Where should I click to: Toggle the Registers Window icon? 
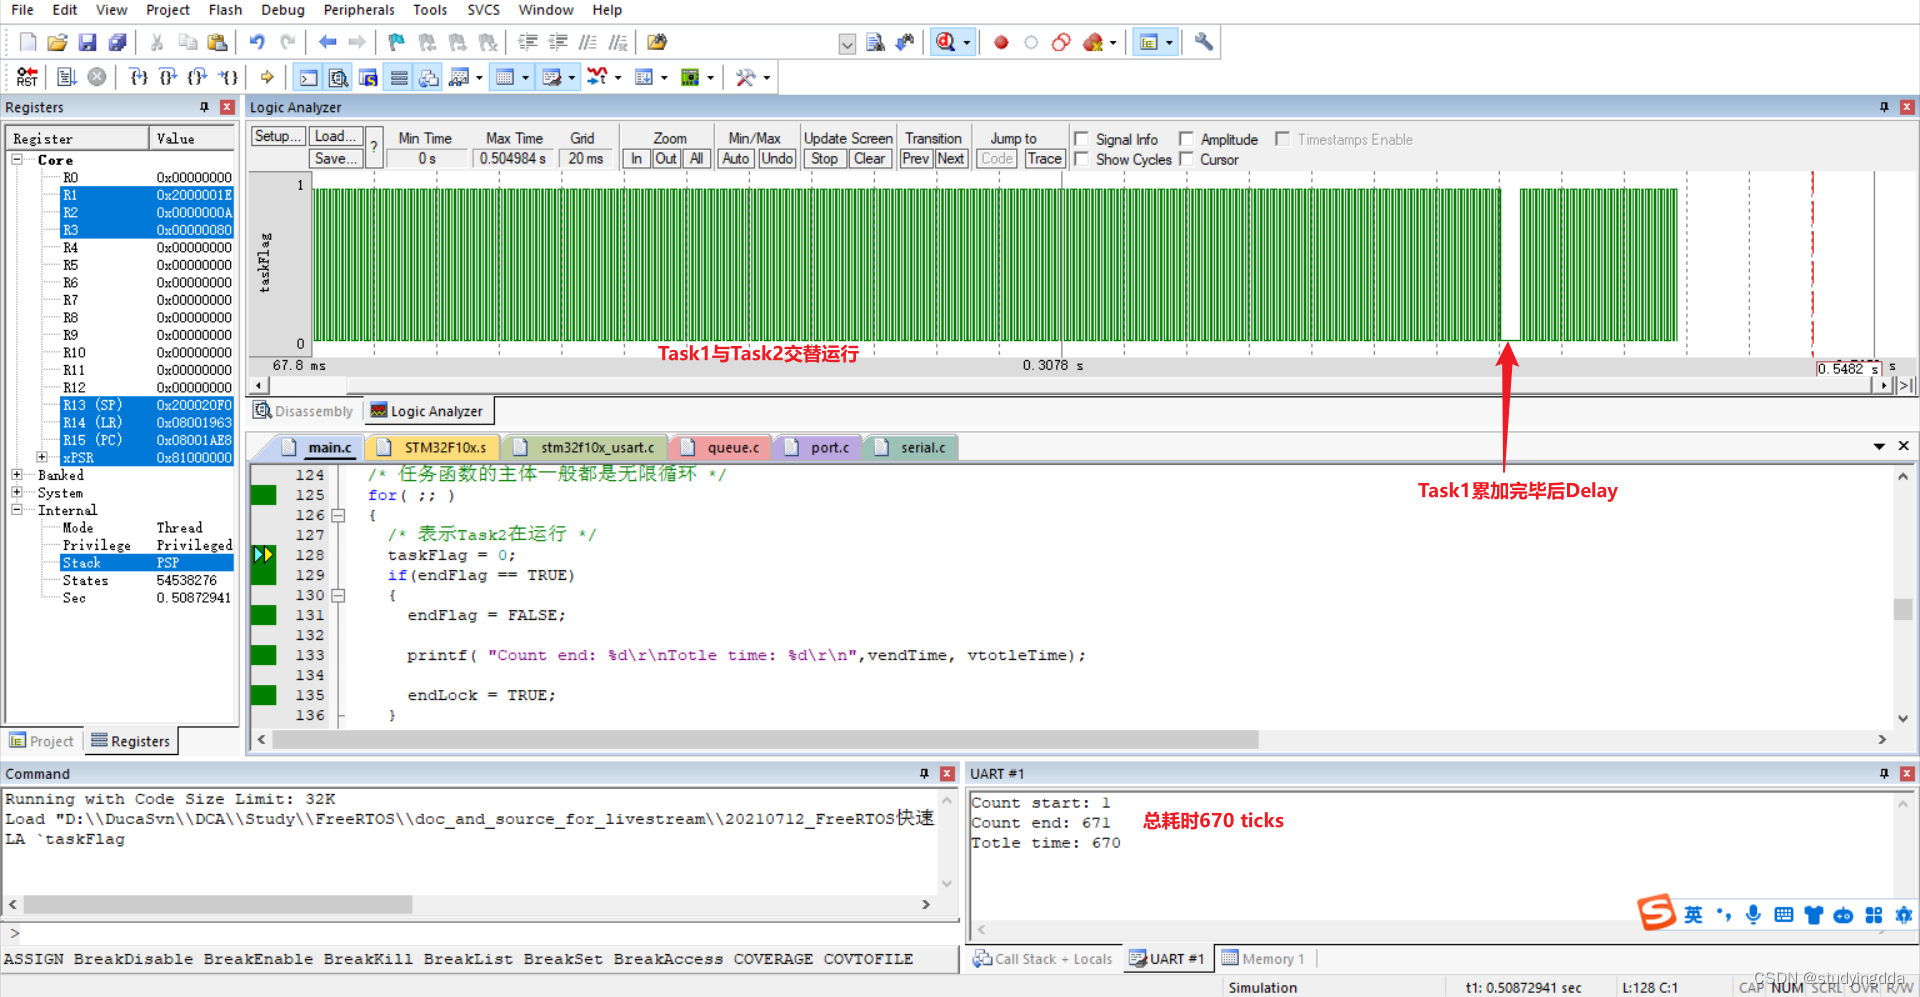(x=399, y=77)
